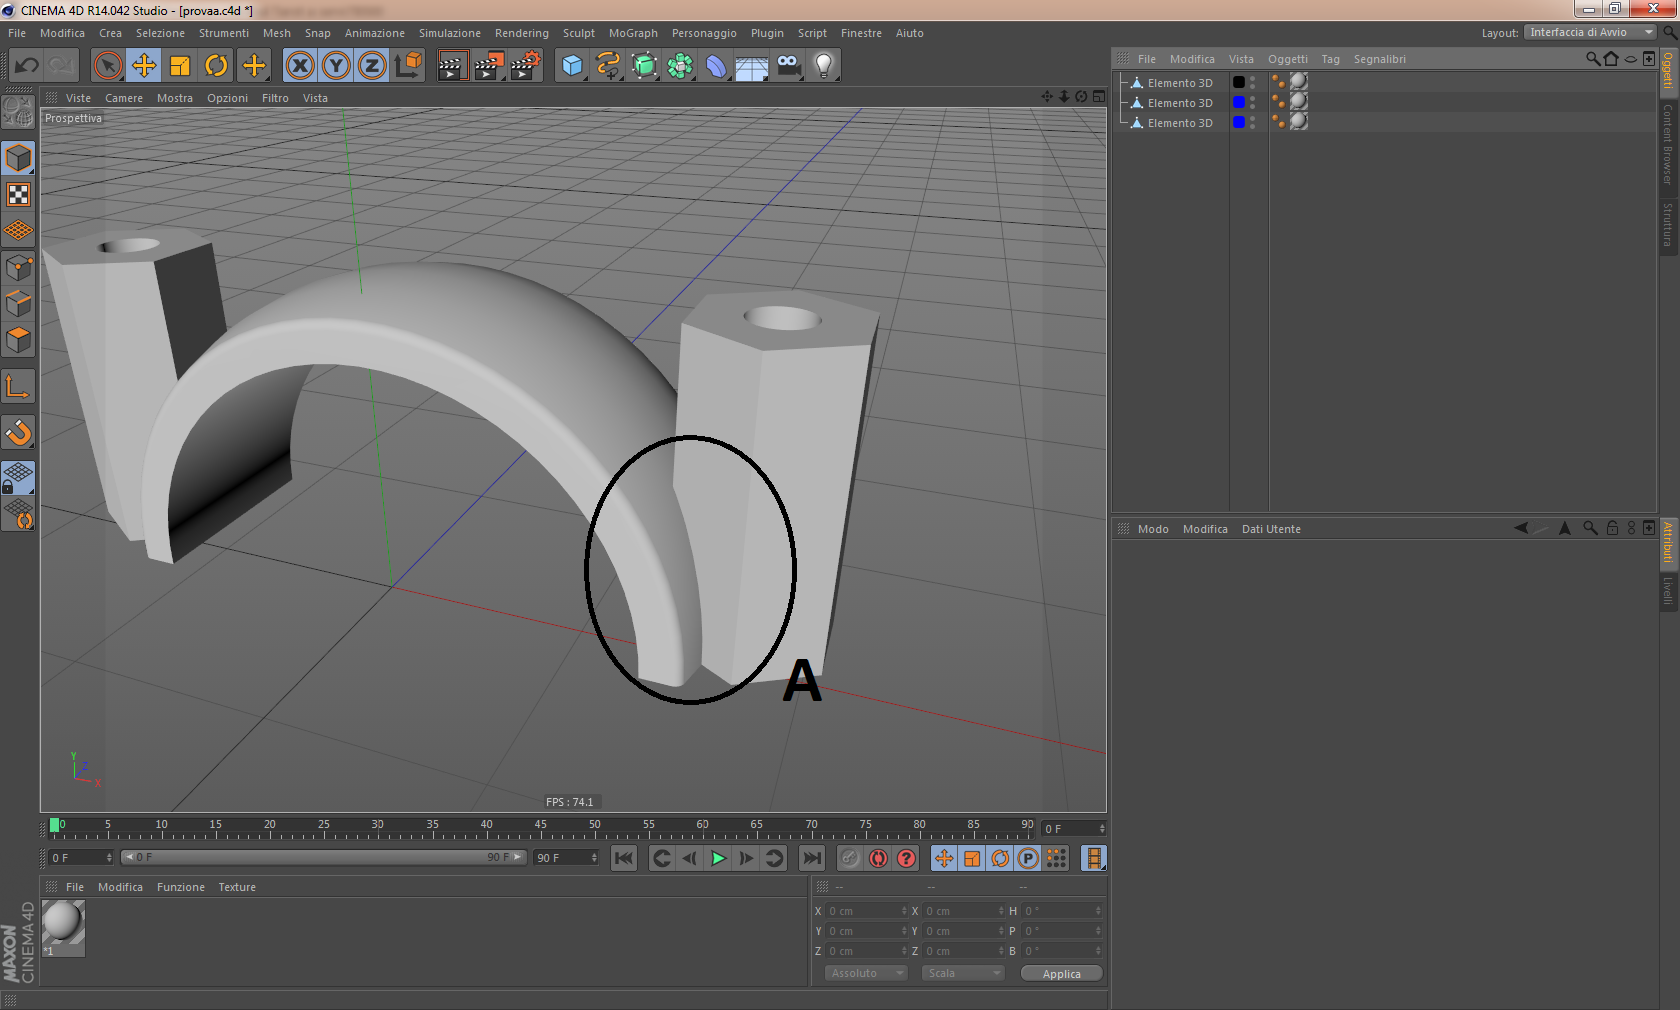This screenshot has height=1010, width=1680.
Task: Open the Simulazione menu
Action: point(449,33)
